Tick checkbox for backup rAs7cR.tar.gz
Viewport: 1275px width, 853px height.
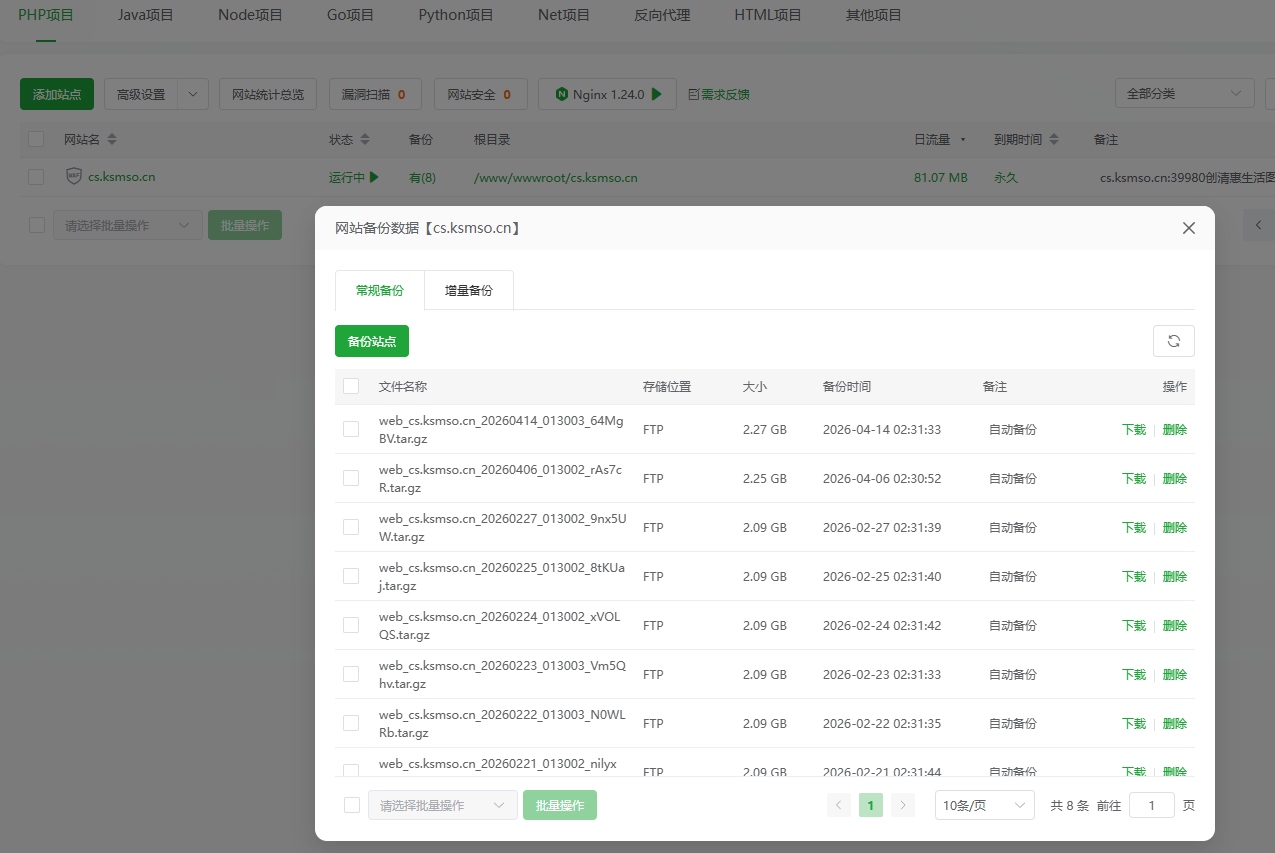tap(351, 478)
